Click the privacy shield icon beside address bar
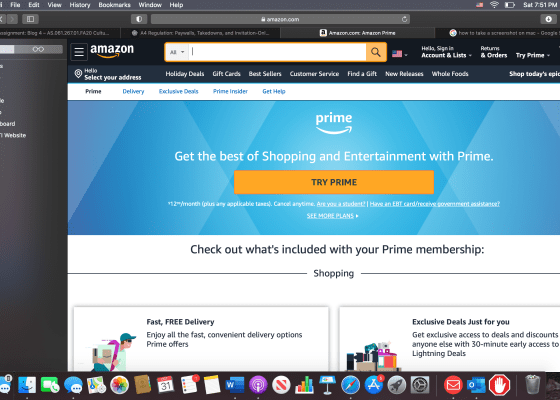This screenshot has width=560, height=400. pyautogui.click(x=139, y=19)
